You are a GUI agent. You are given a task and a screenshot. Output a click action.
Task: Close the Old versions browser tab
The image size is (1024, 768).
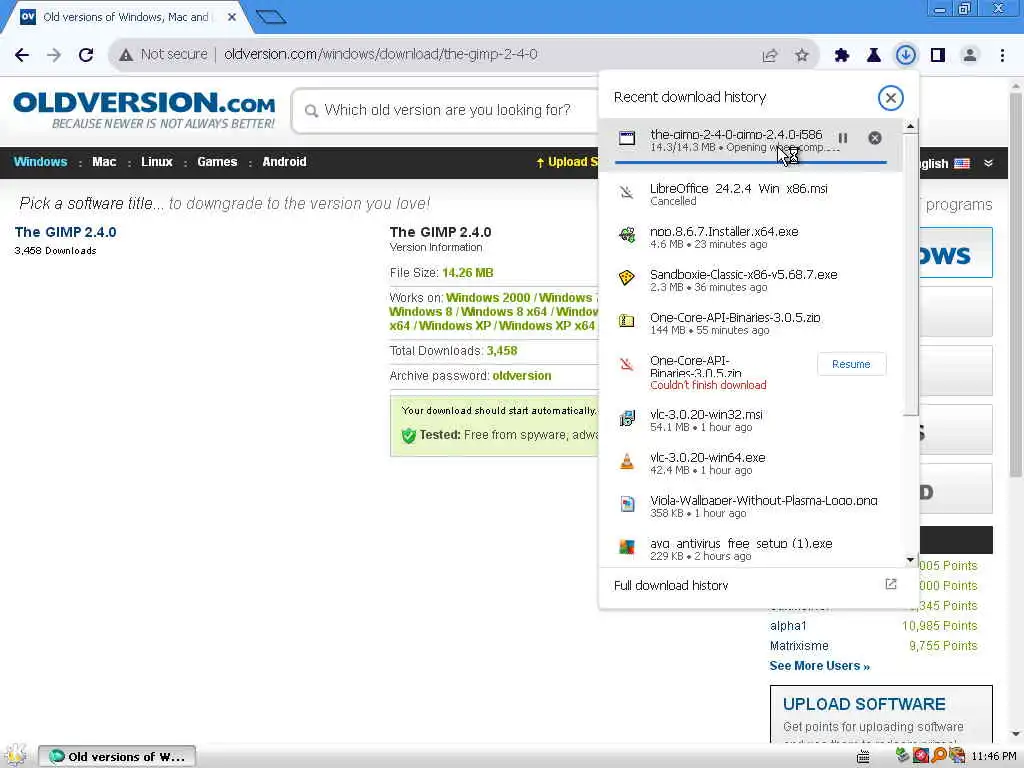coord(232,18)
